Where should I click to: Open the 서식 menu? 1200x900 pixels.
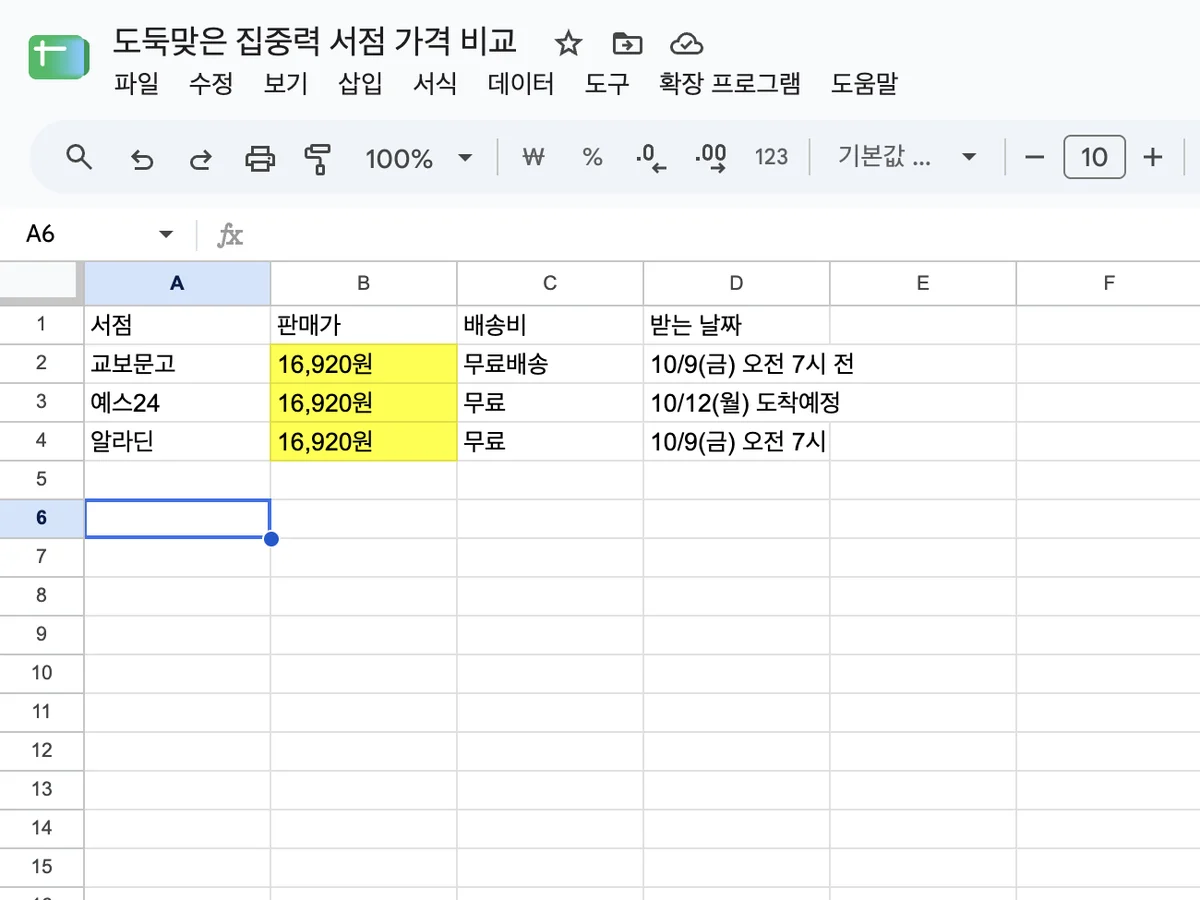tap(435, 84)
